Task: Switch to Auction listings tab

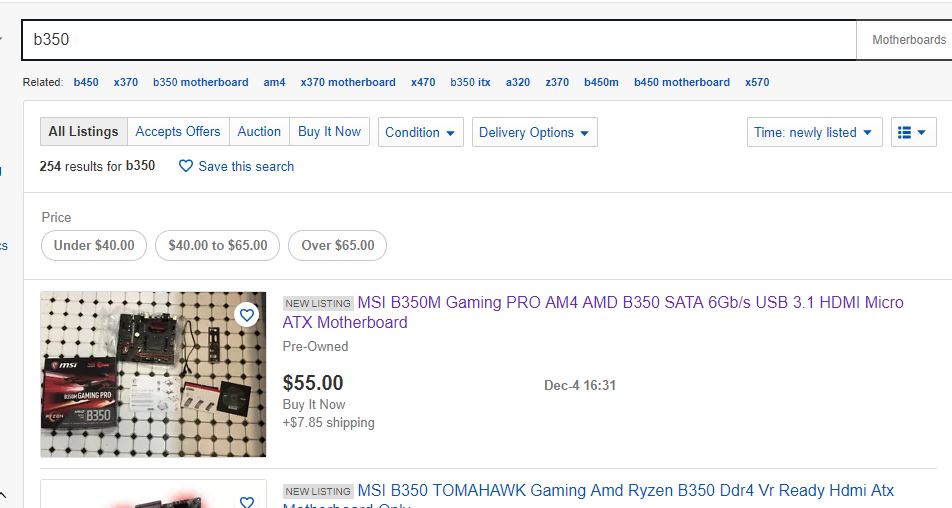Action: 259,132
